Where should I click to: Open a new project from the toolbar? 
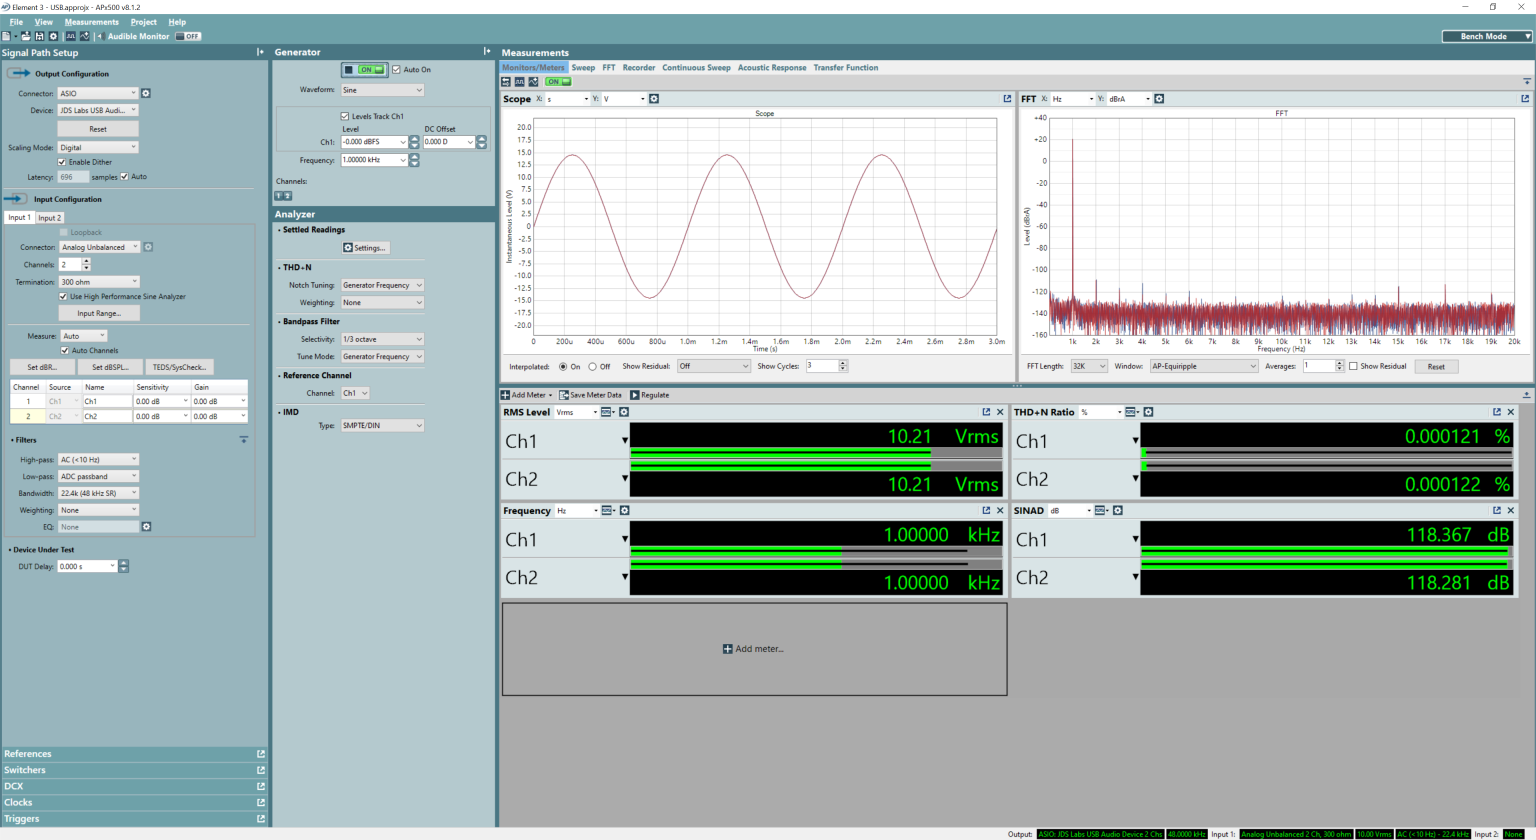[7, 35]
